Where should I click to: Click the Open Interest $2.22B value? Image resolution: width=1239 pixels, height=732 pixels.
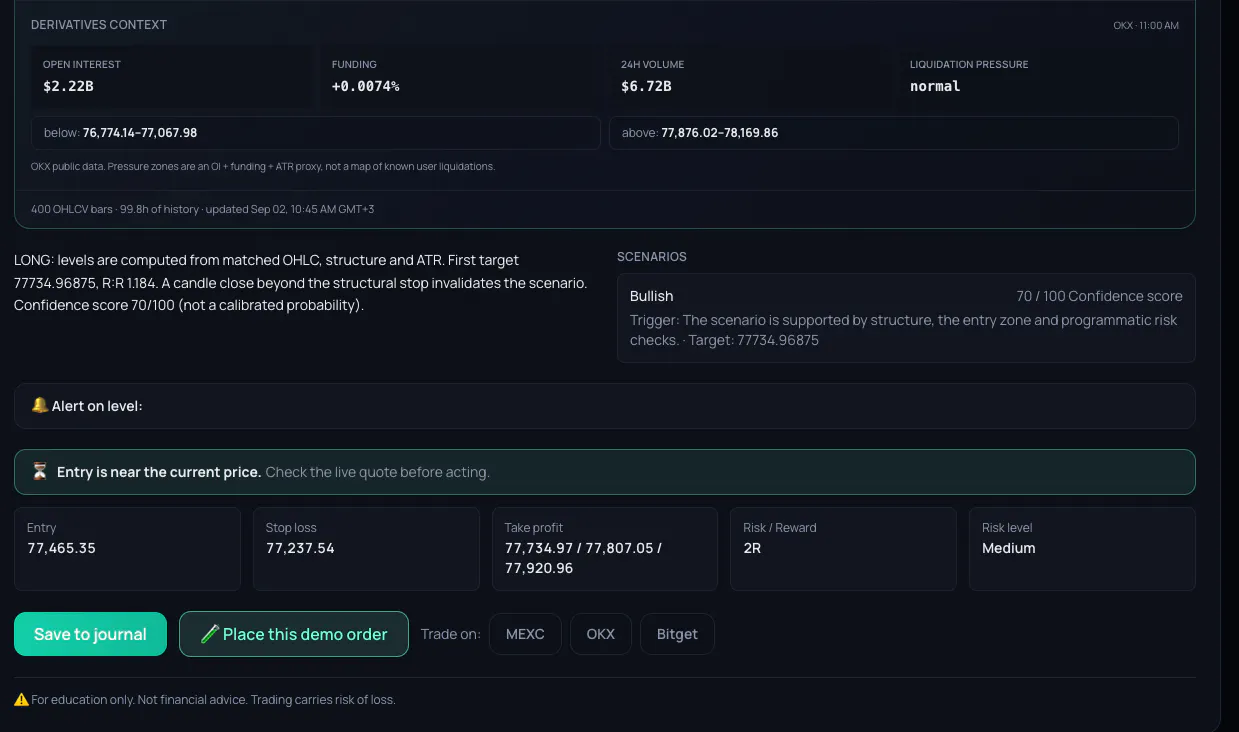(68, 86)
